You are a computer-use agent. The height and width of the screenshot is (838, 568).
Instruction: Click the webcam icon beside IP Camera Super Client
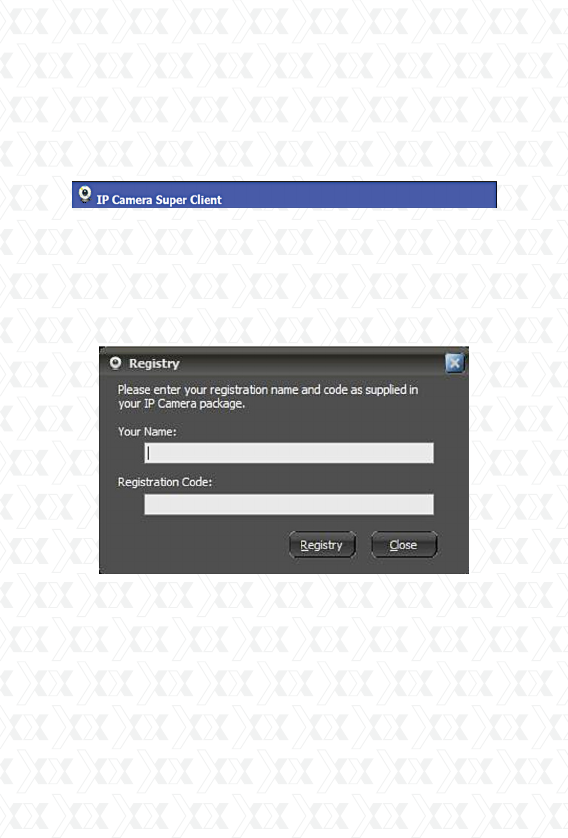pyautogui.click(x=84, y=194)
